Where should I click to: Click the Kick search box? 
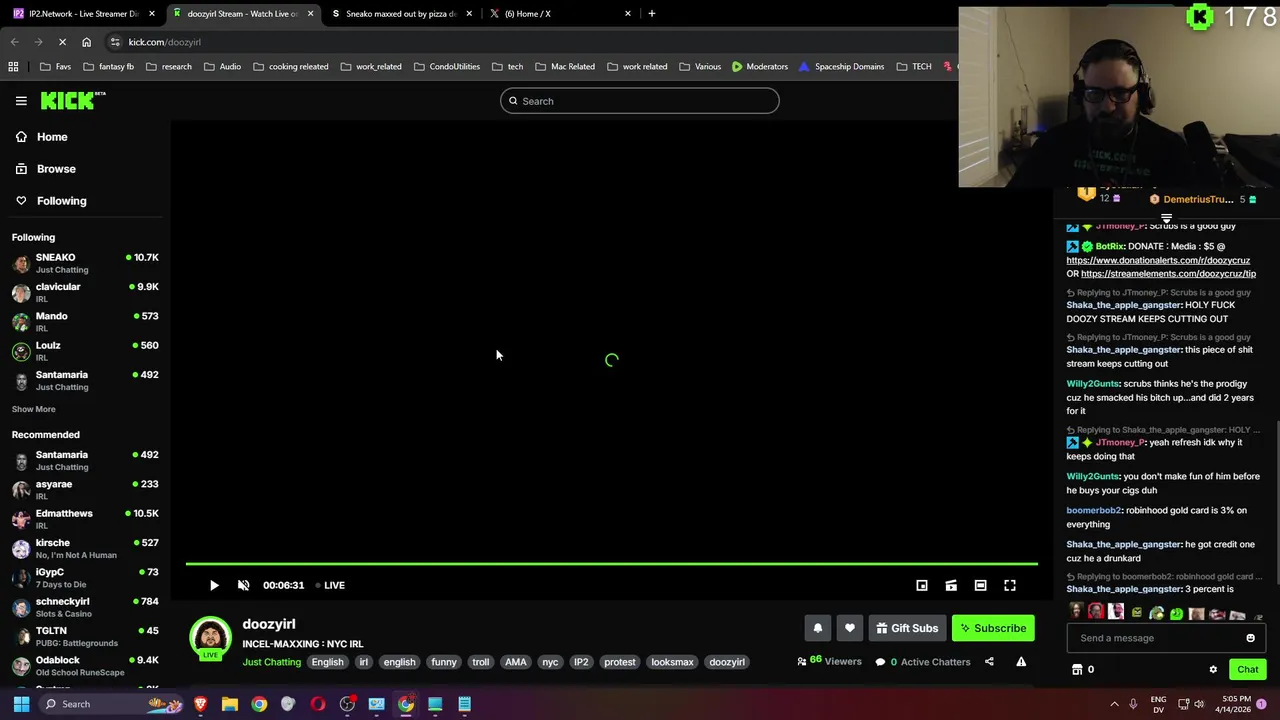[x=640, y=101]
